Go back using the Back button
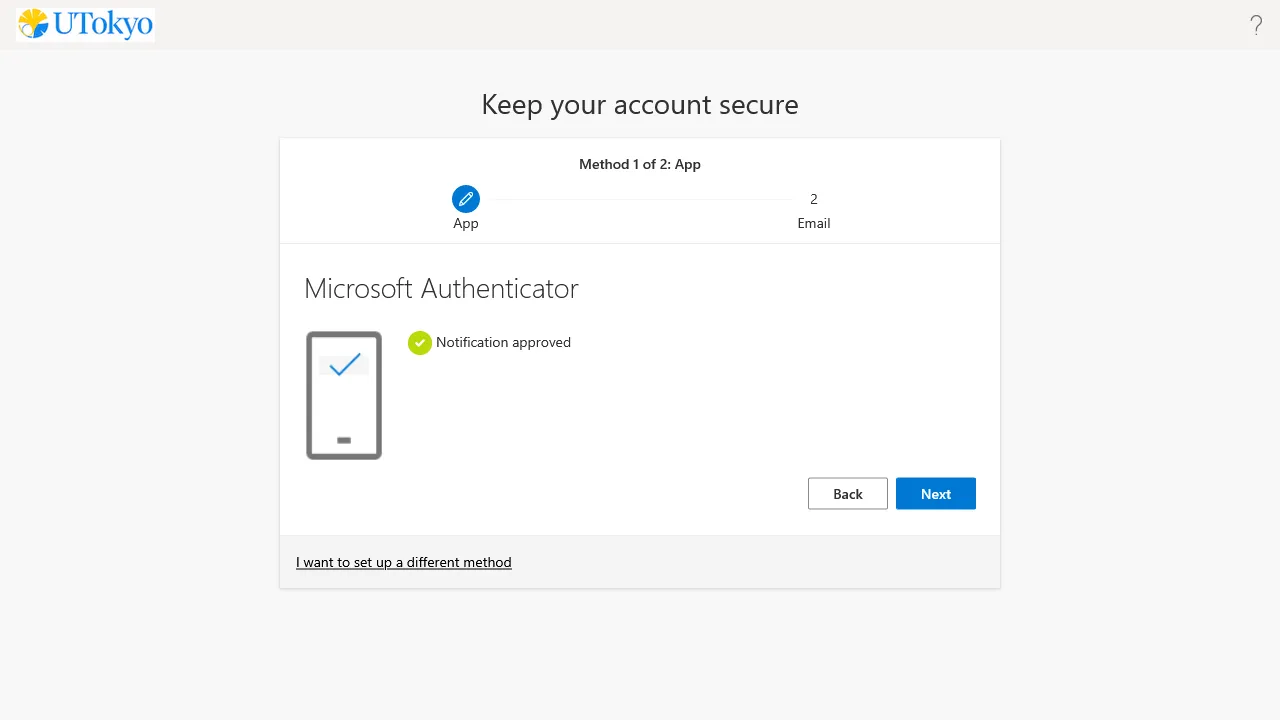This screenshot has height=720, width=1280. click(x=847, y=494)
